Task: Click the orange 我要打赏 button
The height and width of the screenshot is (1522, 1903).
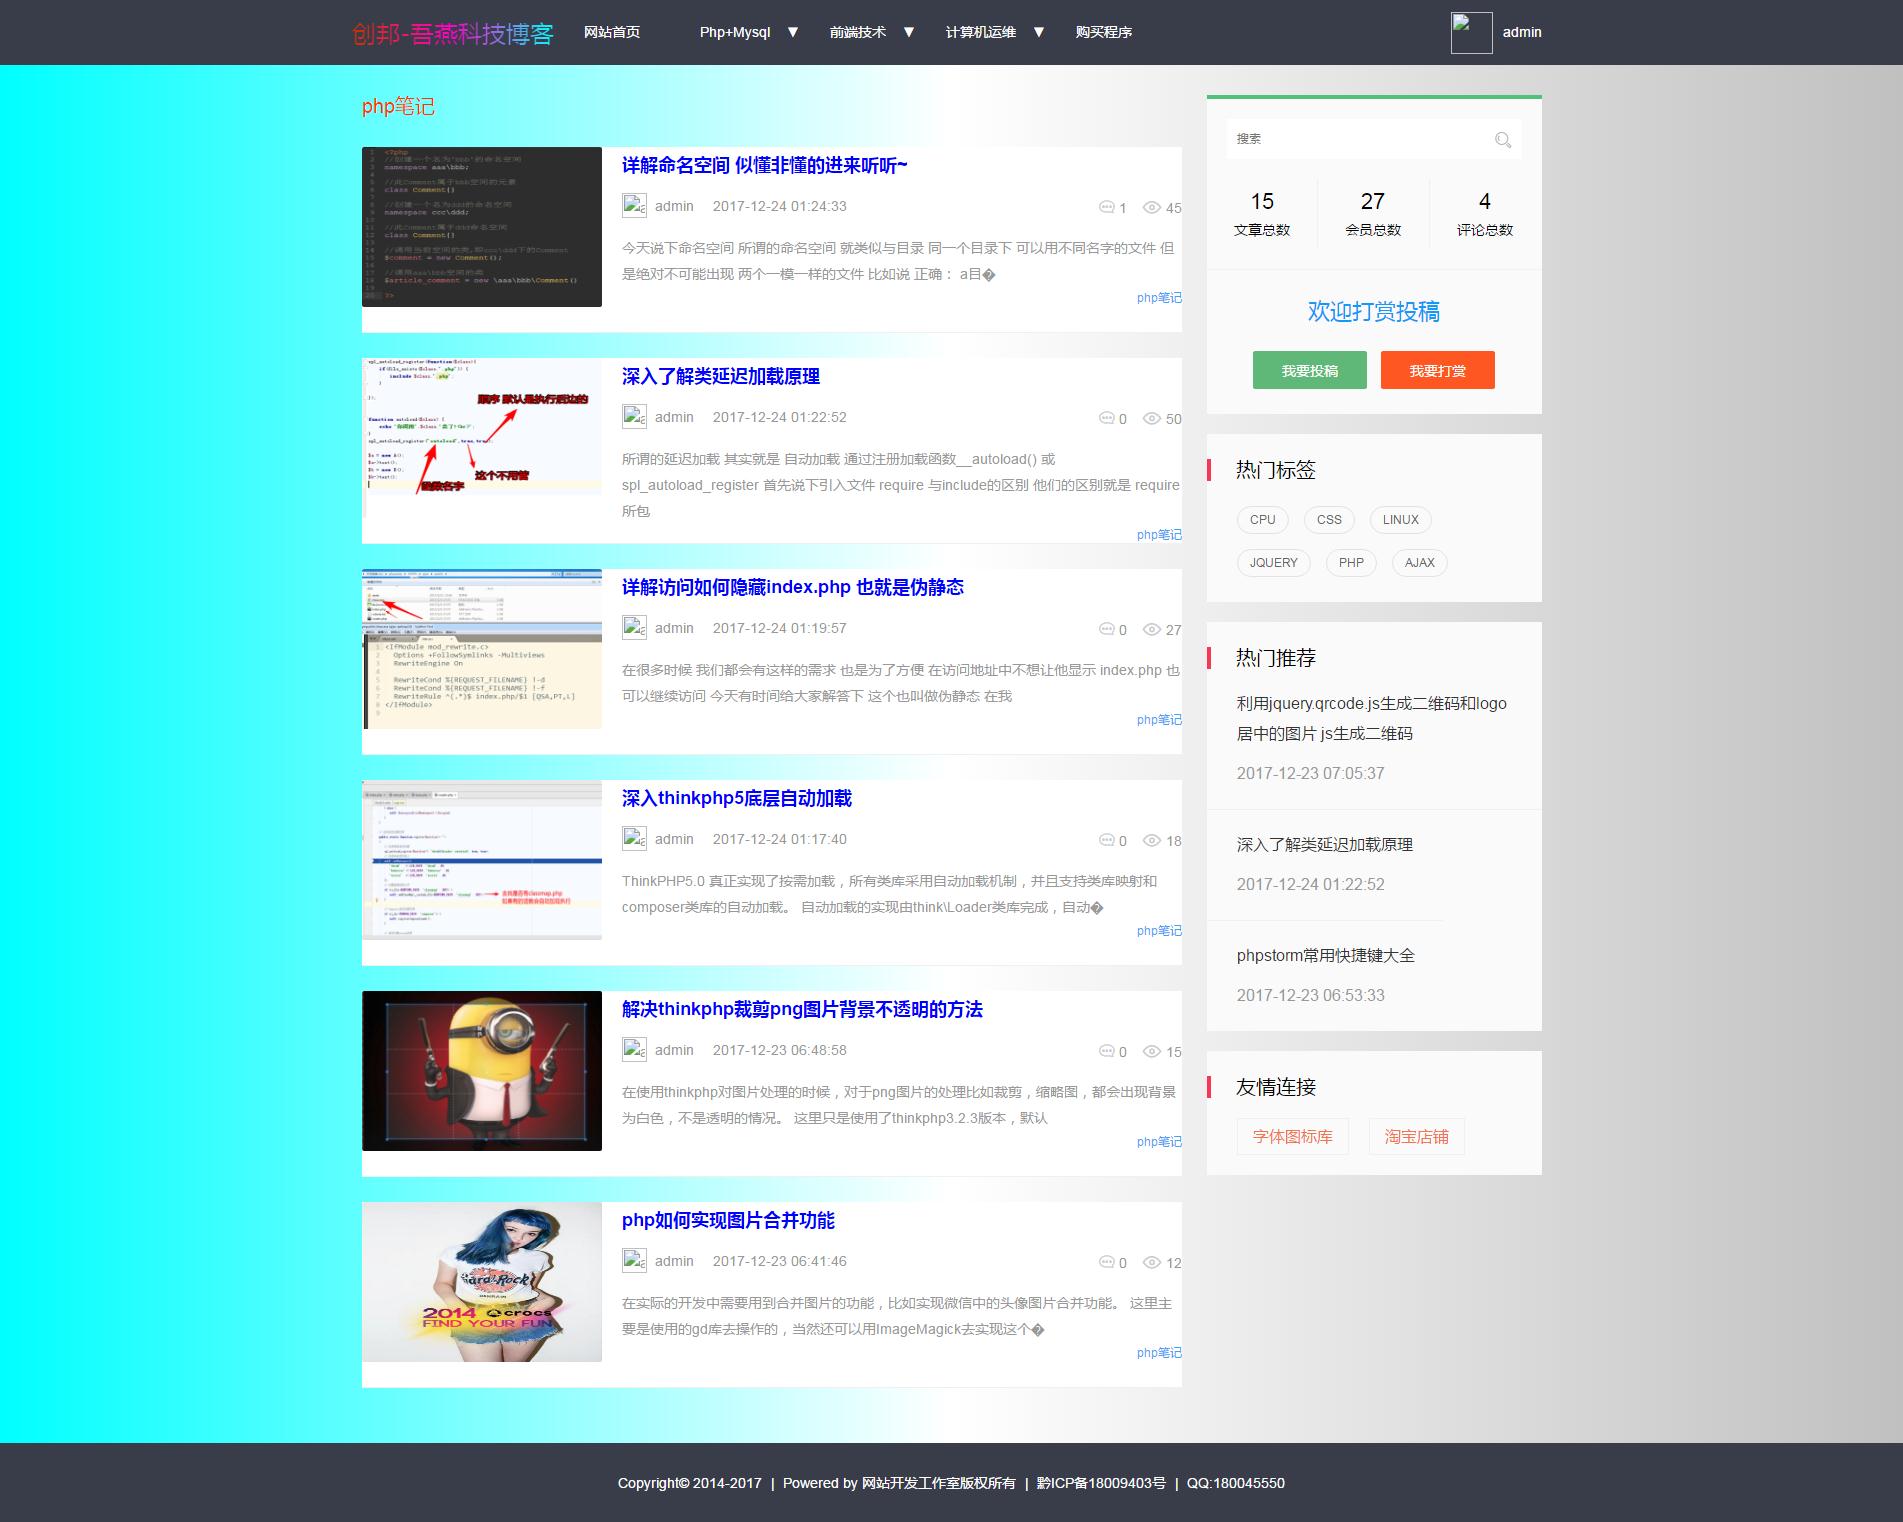Action: click(x=1437, y=370)
